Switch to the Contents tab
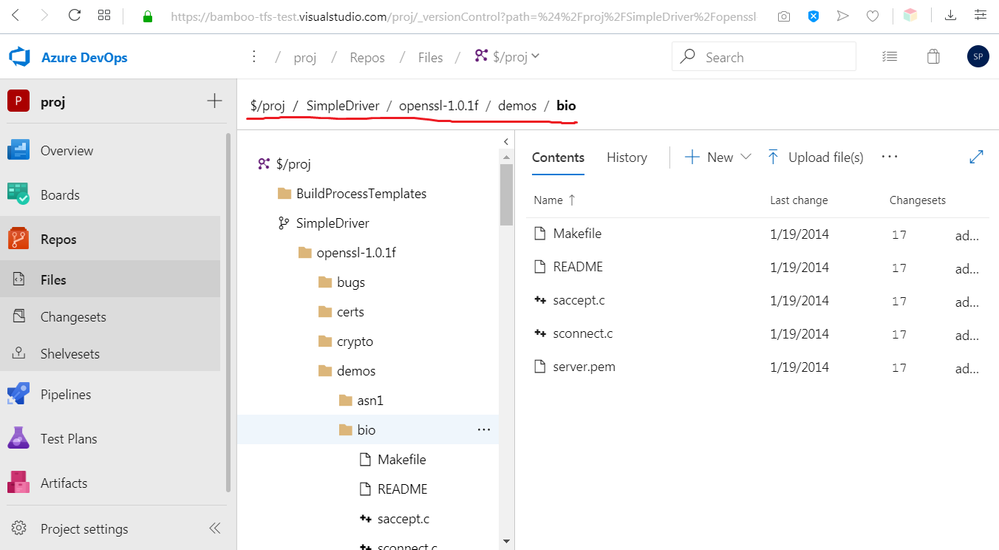 [x=558, y=157]
